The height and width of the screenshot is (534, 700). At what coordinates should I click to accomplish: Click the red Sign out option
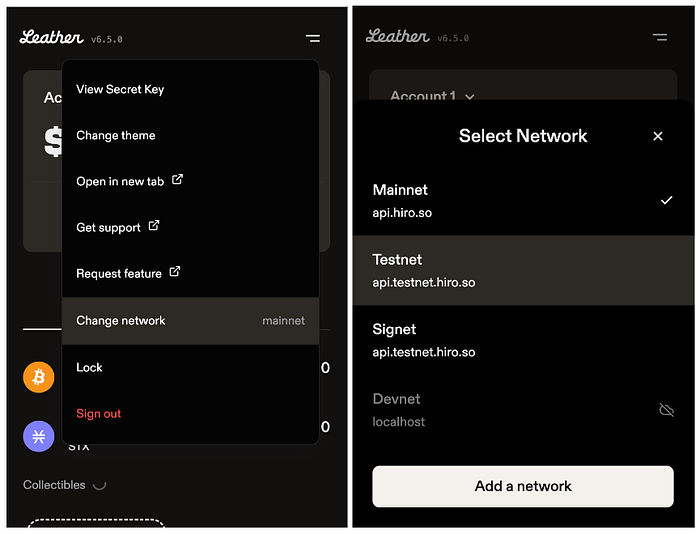point(99,413)
